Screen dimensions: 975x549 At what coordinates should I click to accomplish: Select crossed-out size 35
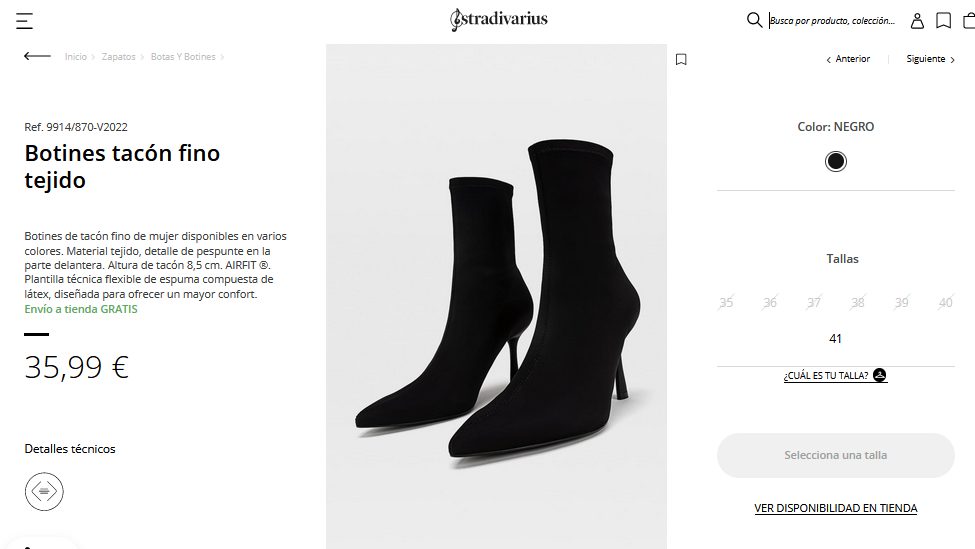pos(726,303)
